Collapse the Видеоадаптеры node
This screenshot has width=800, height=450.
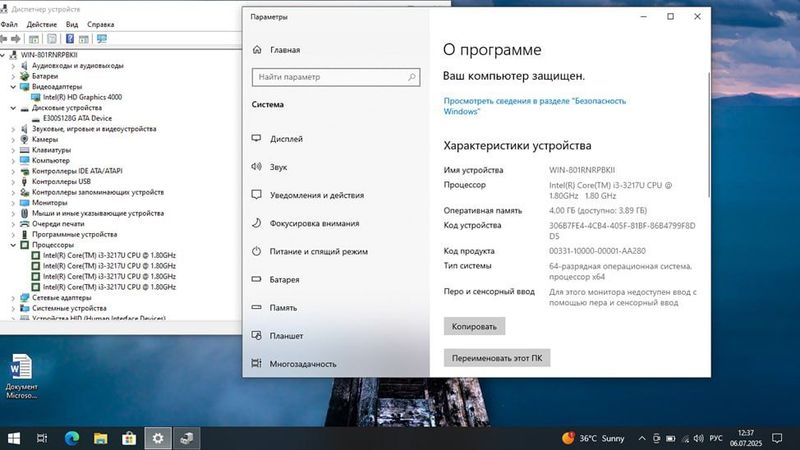[13, 87]
